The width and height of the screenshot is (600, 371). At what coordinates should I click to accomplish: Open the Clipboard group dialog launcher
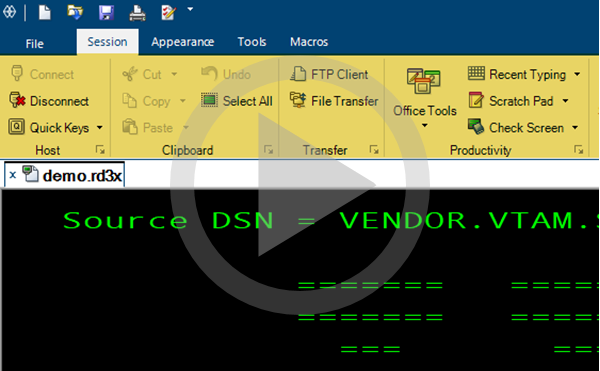(x=269, y=150)
